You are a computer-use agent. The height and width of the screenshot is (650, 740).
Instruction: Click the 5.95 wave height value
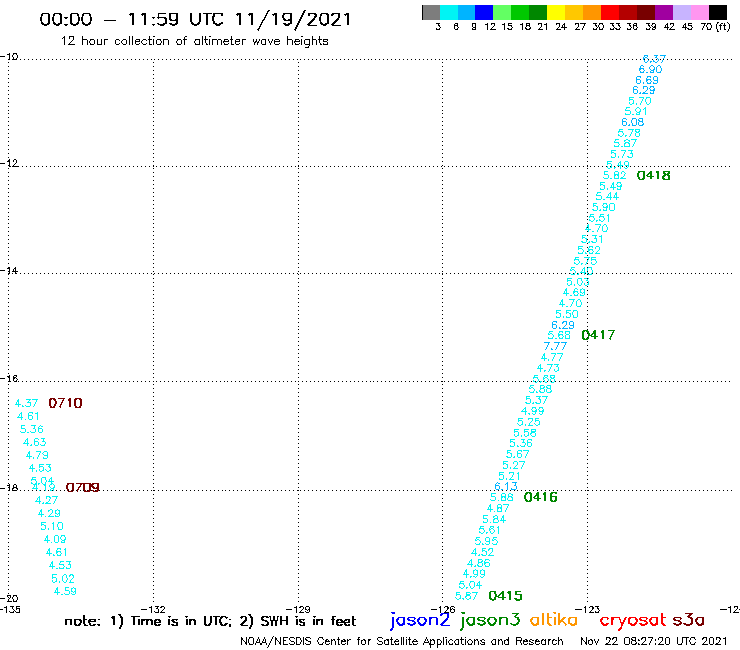486,541
